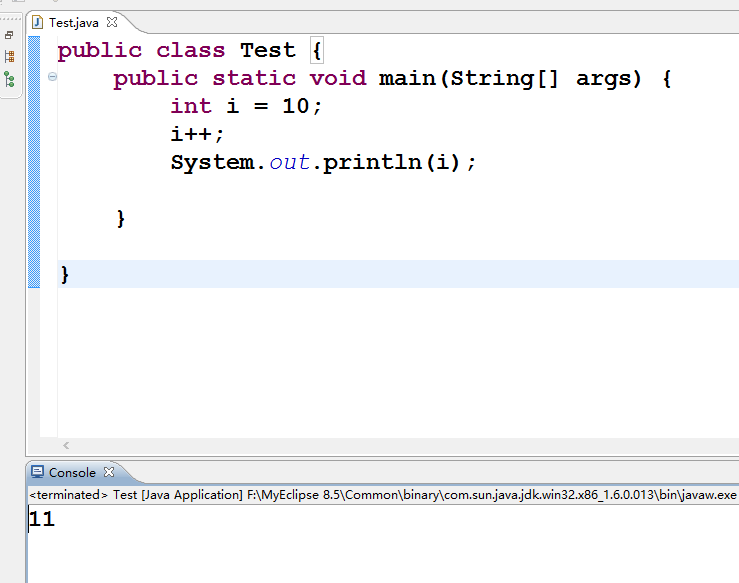Place cursor on 'public class Test {' line
The height and width of the screenshot is (583, 739).
[190, 50]
